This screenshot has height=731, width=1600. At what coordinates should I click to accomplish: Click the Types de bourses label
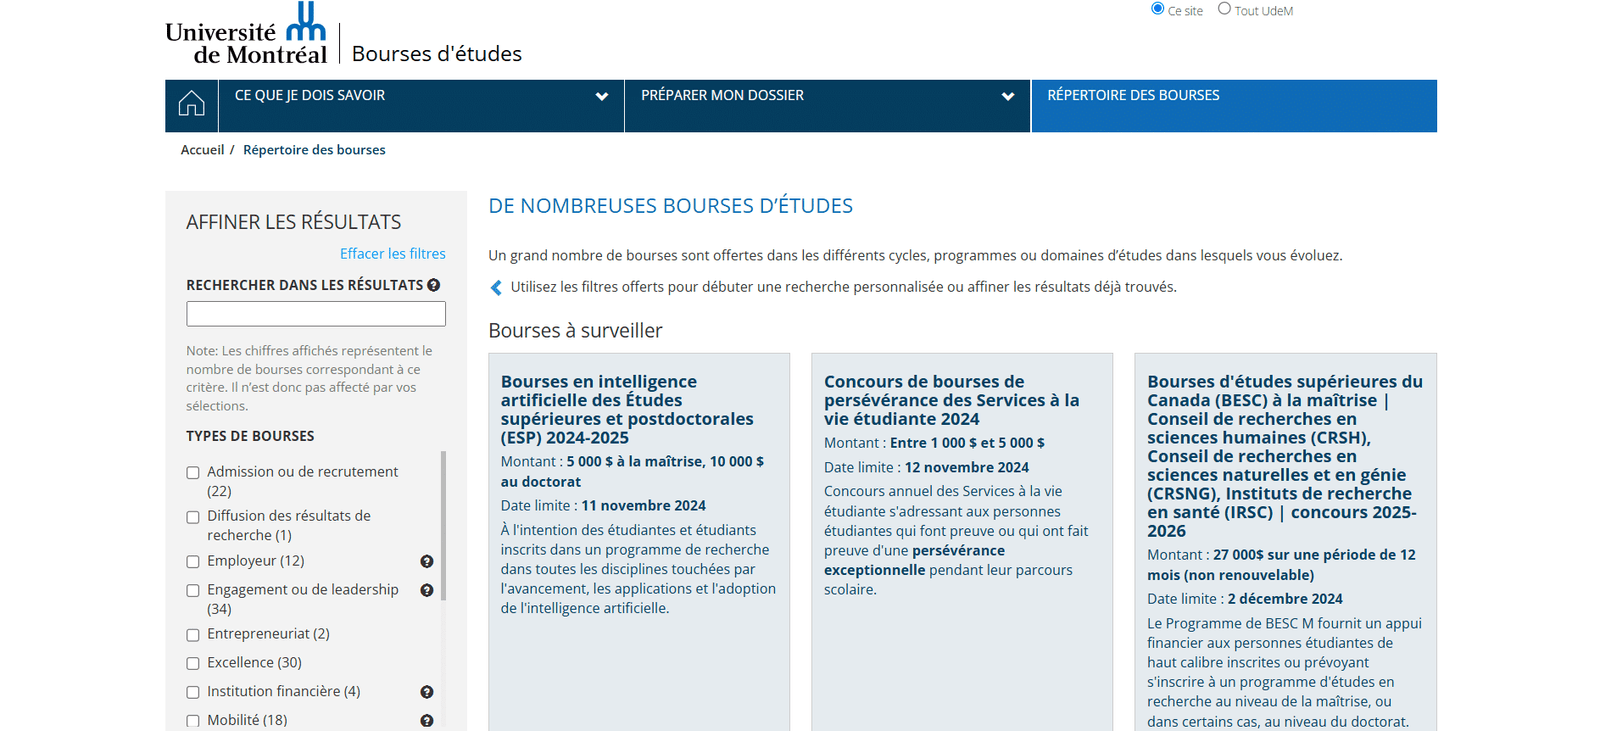(250, 436)
